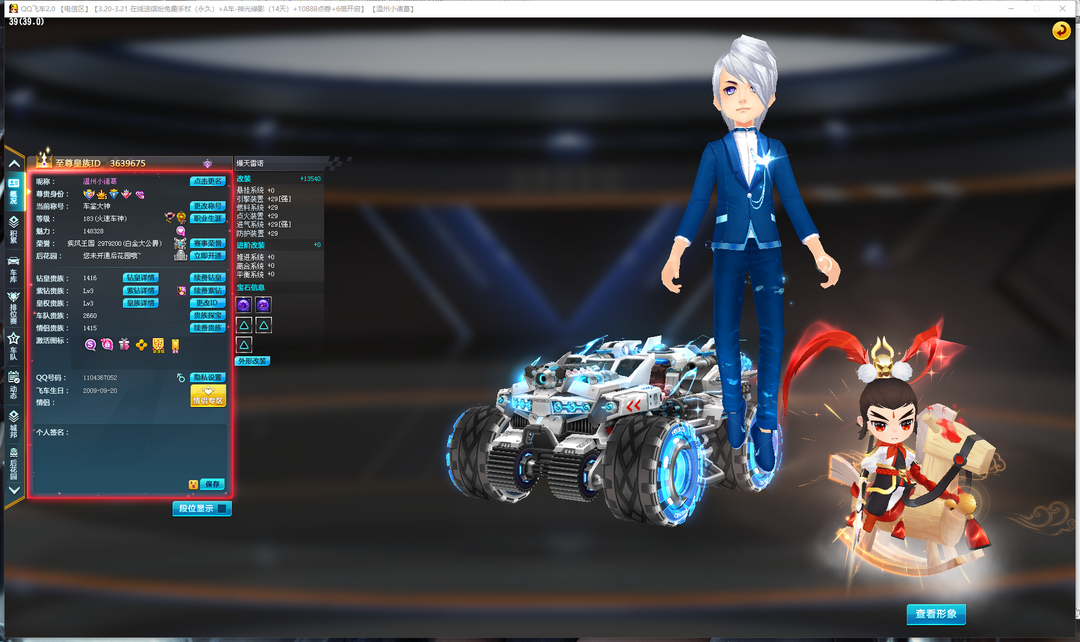Click the 续费紫钻 renew button
Viewport: 1080px width, 642px height.
207,291
